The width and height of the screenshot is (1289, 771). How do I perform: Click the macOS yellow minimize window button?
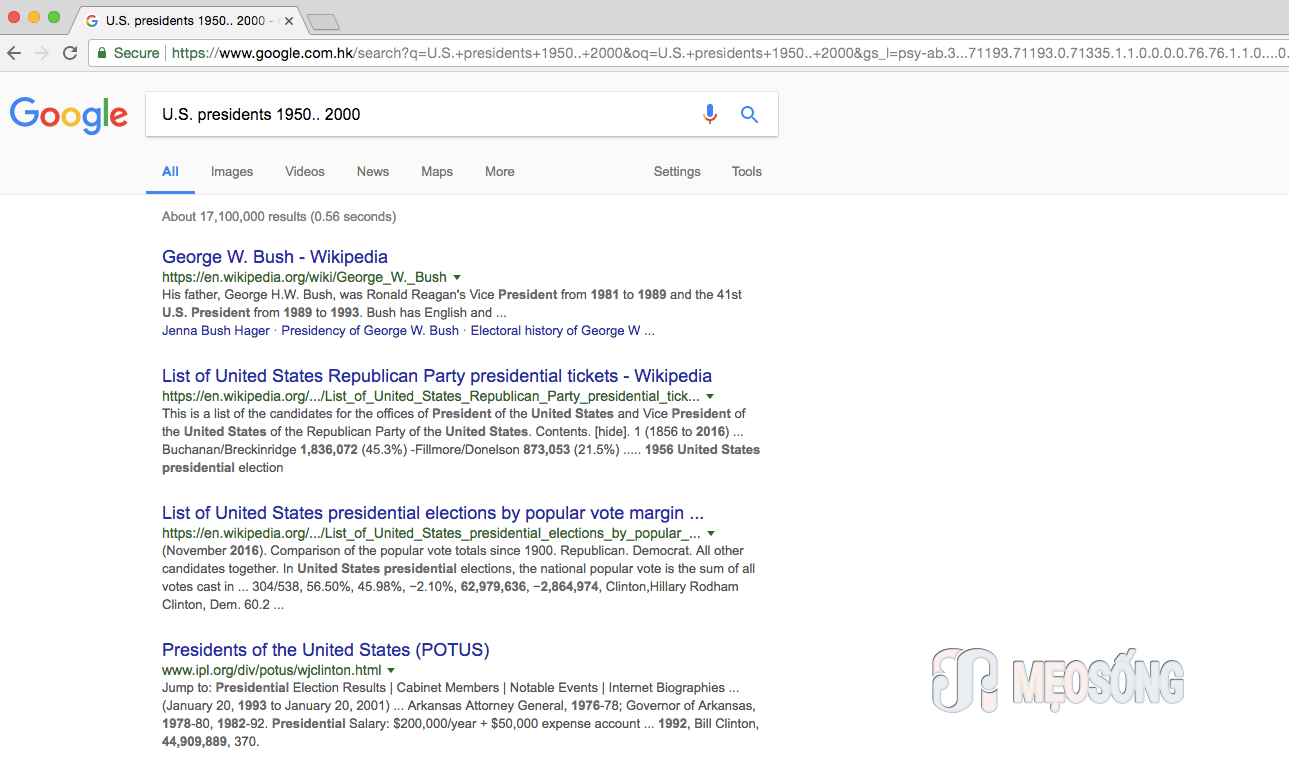[34, 17]
